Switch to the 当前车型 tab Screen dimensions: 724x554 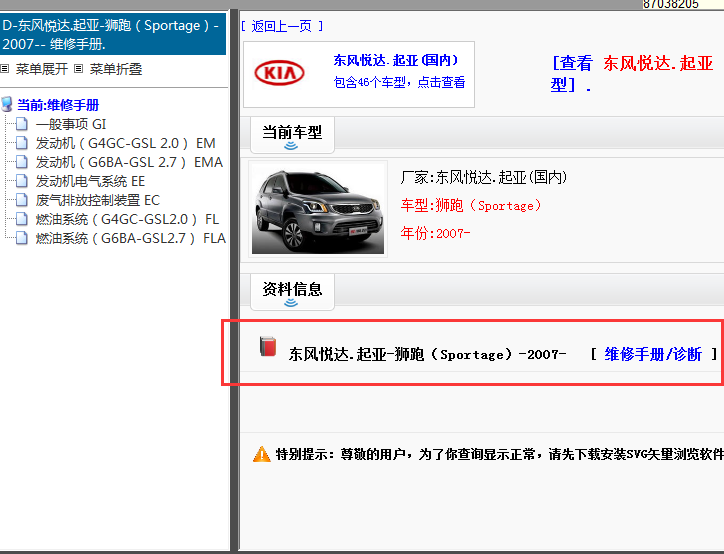pos(292,135)
